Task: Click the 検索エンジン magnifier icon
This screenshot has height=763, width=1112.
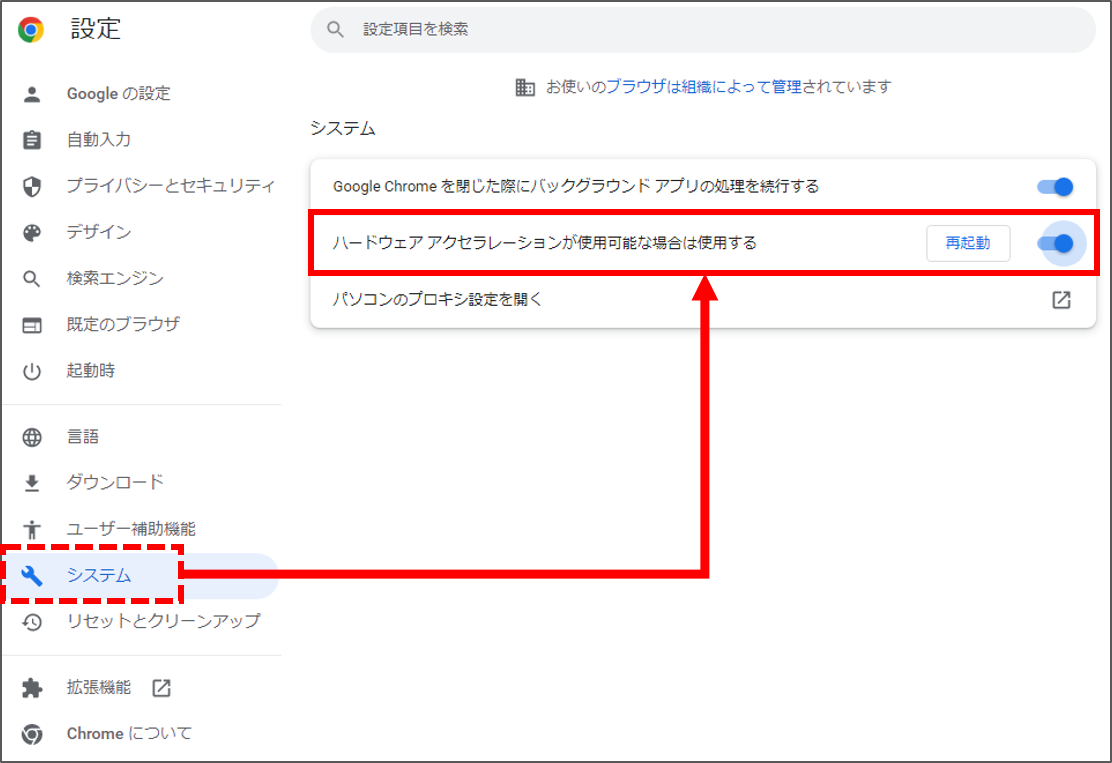Action: point(33,278)
